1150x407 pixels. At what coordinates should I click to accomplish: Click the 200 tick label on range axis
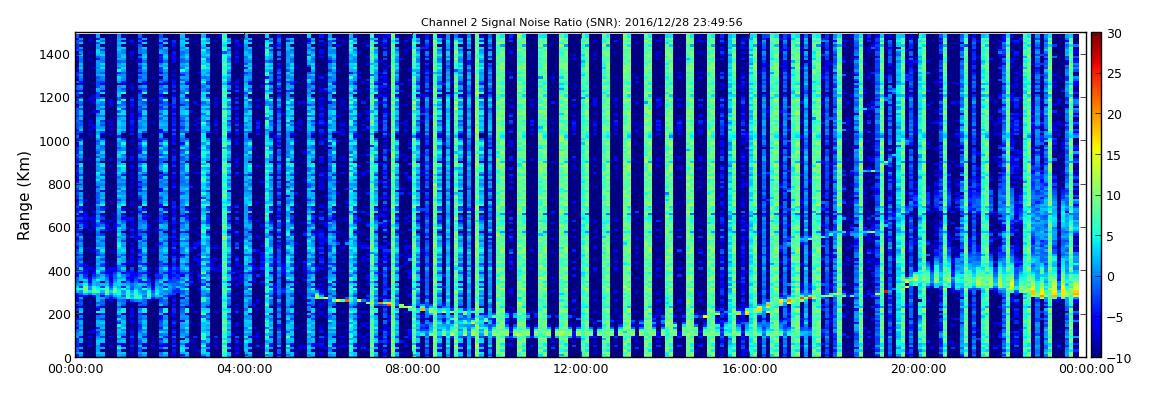click(x=60, y=315)
